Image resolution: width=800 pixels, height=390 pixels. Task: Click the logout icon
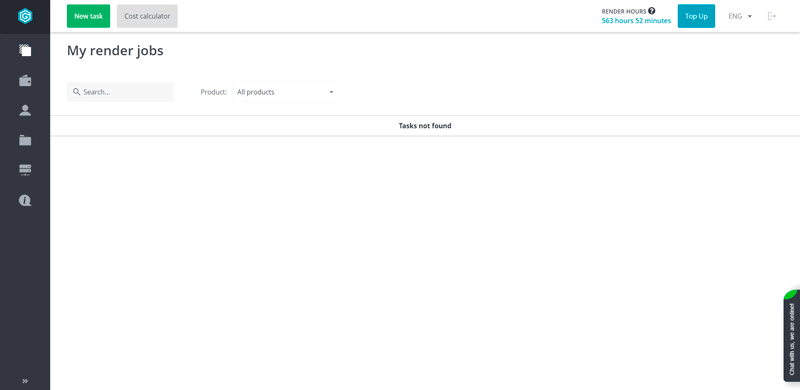pyautogui.click(x=772, y=16)
